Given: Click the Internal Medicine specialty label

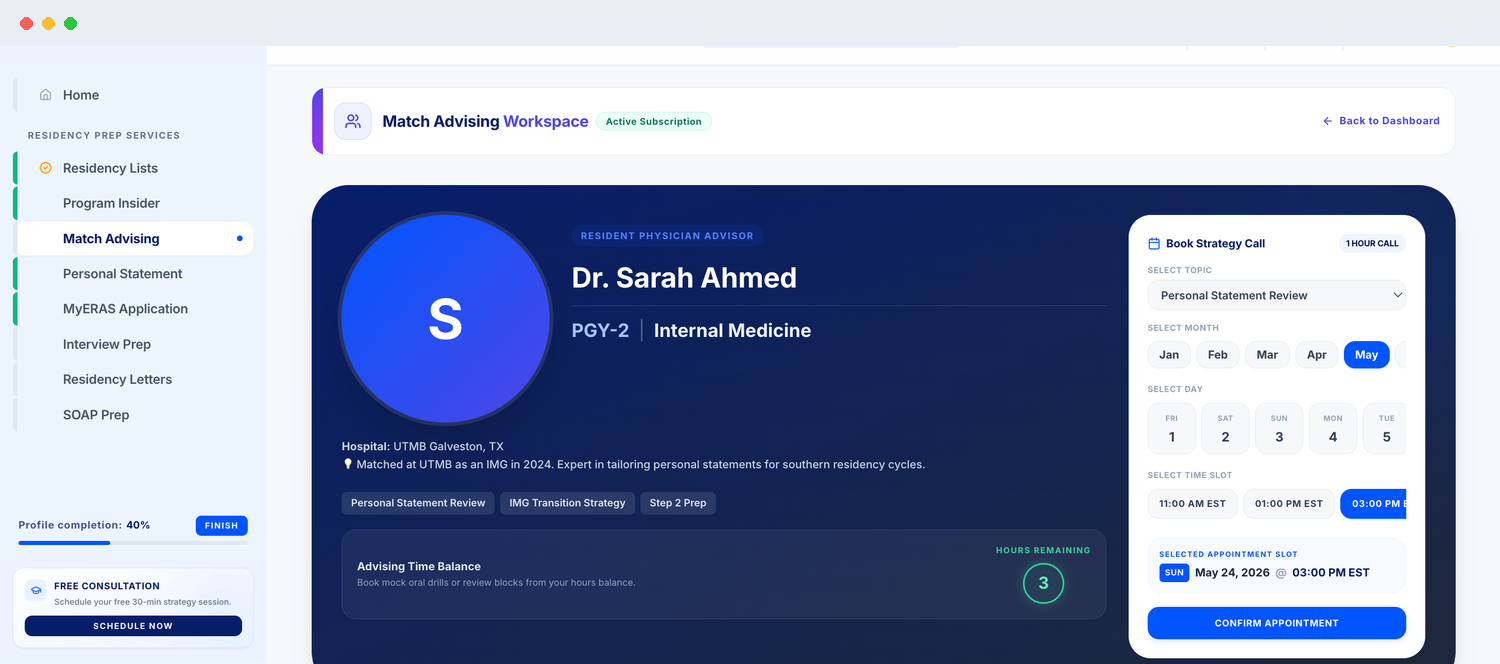Looking at the screenshot, I should pos(732,330).
